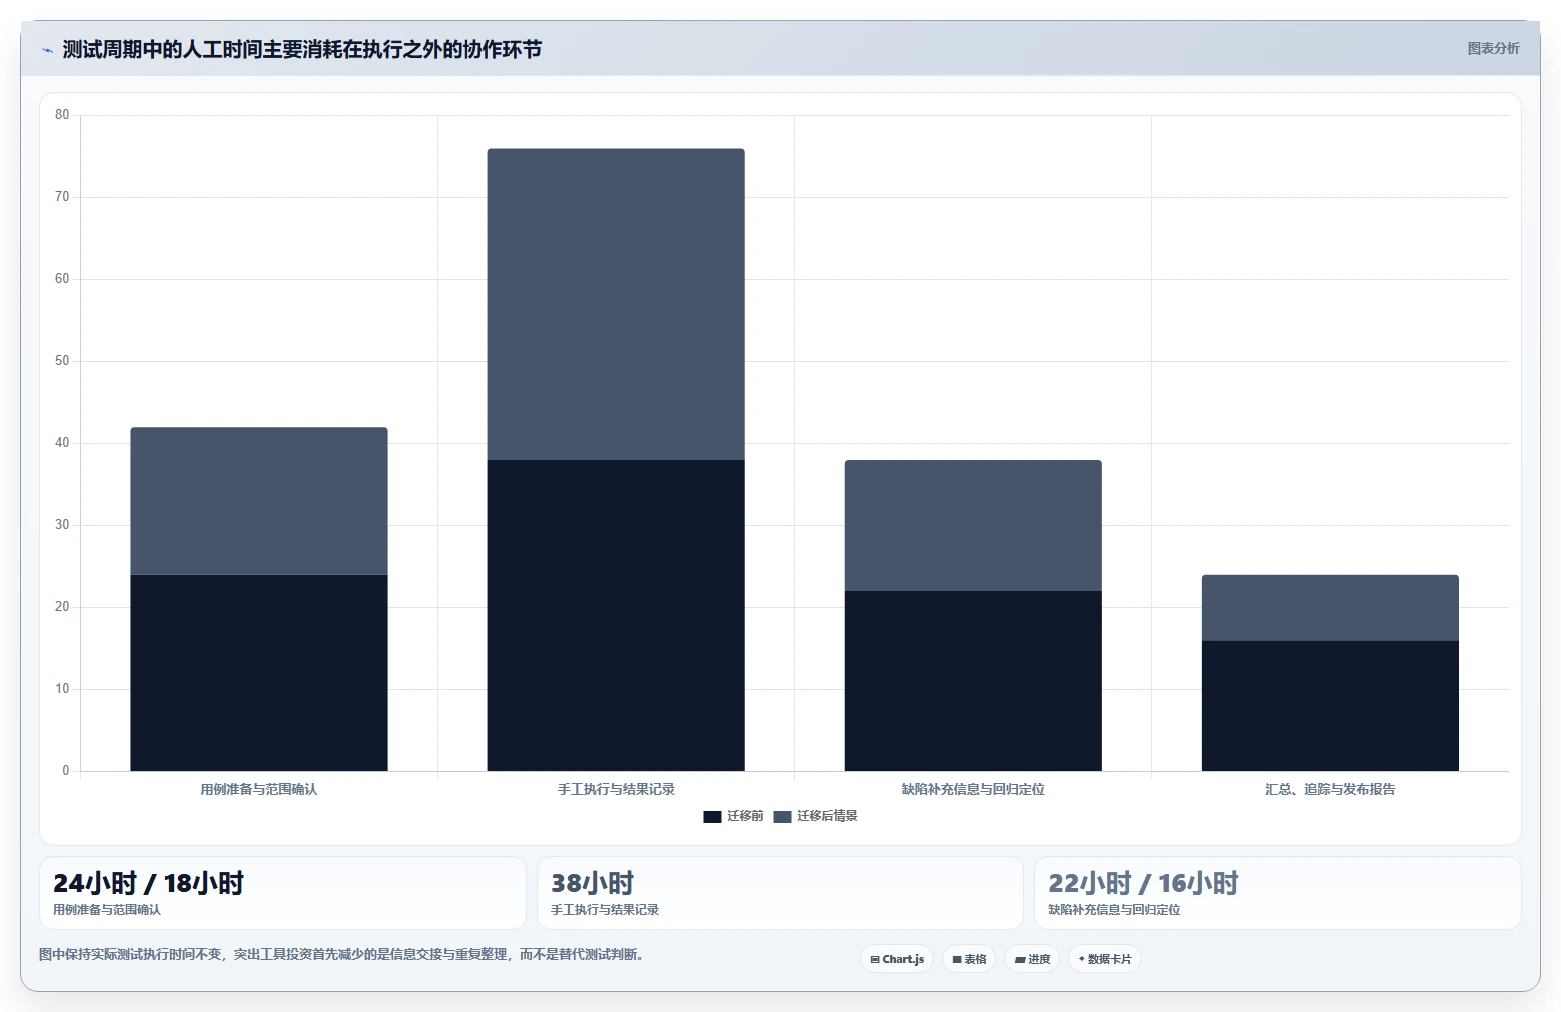Click x-axis label 缺陷补充信息与回归定位

tap(973, 789)
